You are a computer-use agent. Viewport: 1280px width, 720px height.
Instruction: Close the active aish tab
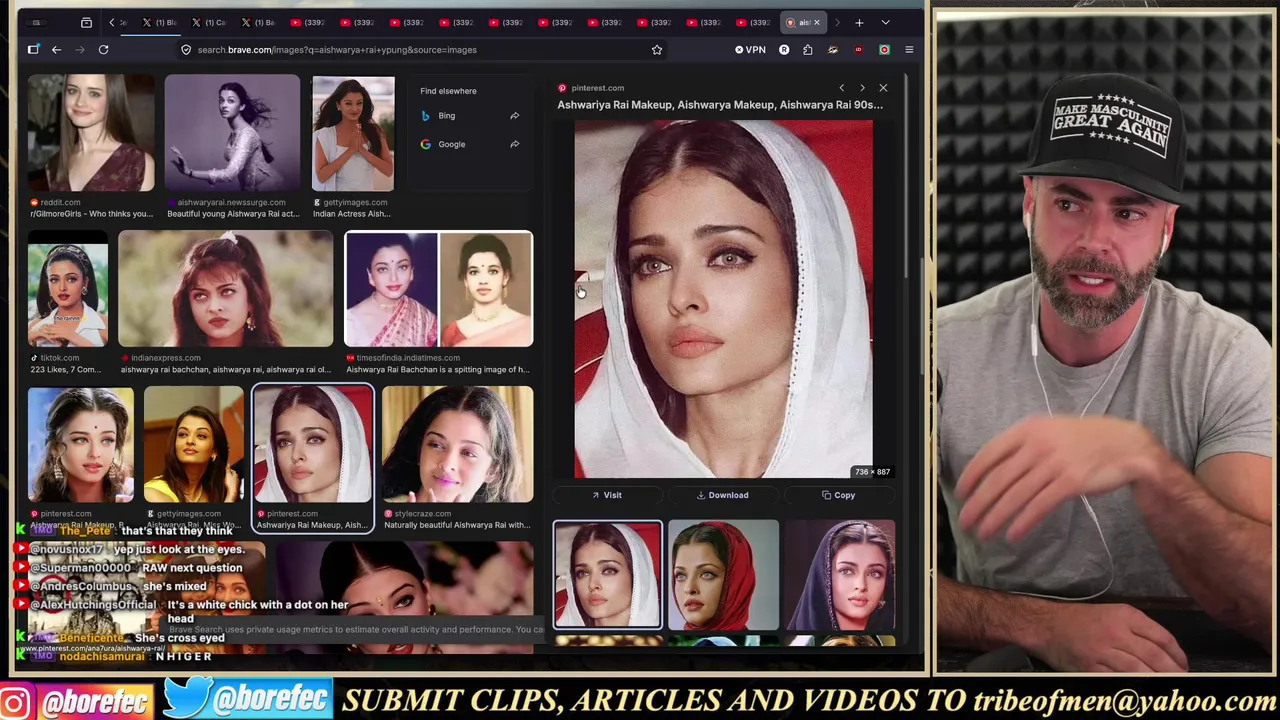pyautogui.click(x=816, y=22)
